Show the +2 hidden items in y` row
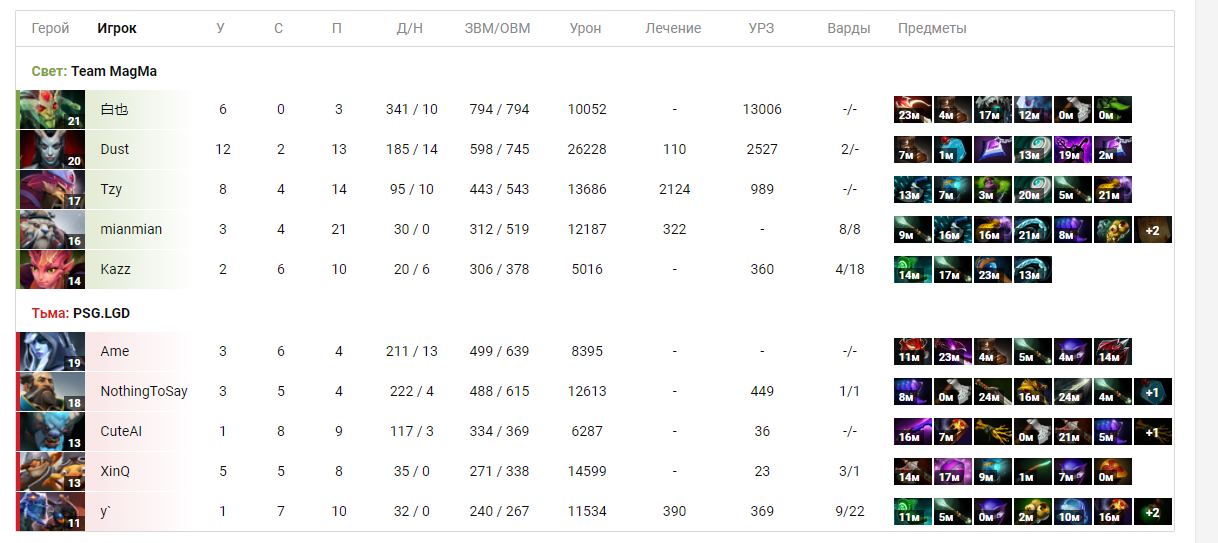Viewport: 1218px width, 543px height. (1153, 511)
